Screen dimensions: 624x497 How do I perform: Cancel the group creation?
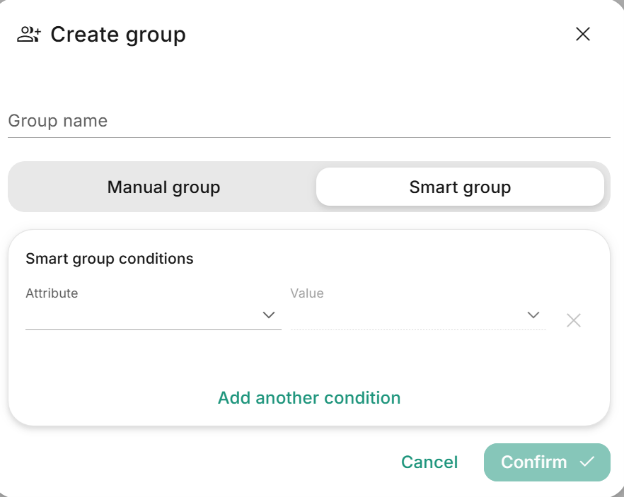429,462
